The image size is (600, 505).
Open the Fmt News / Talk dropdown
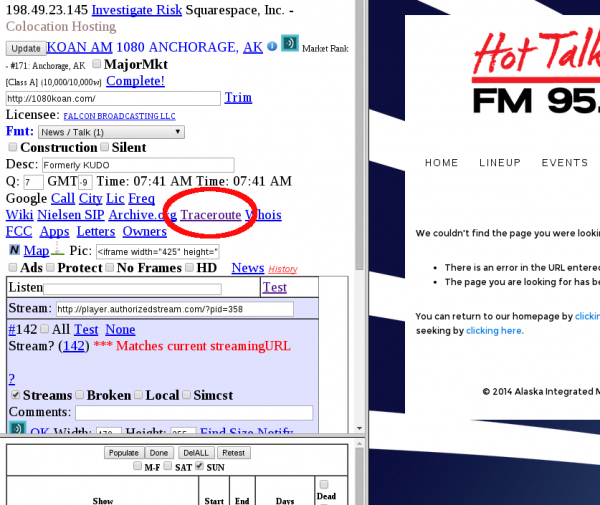(x=111, y=132)
